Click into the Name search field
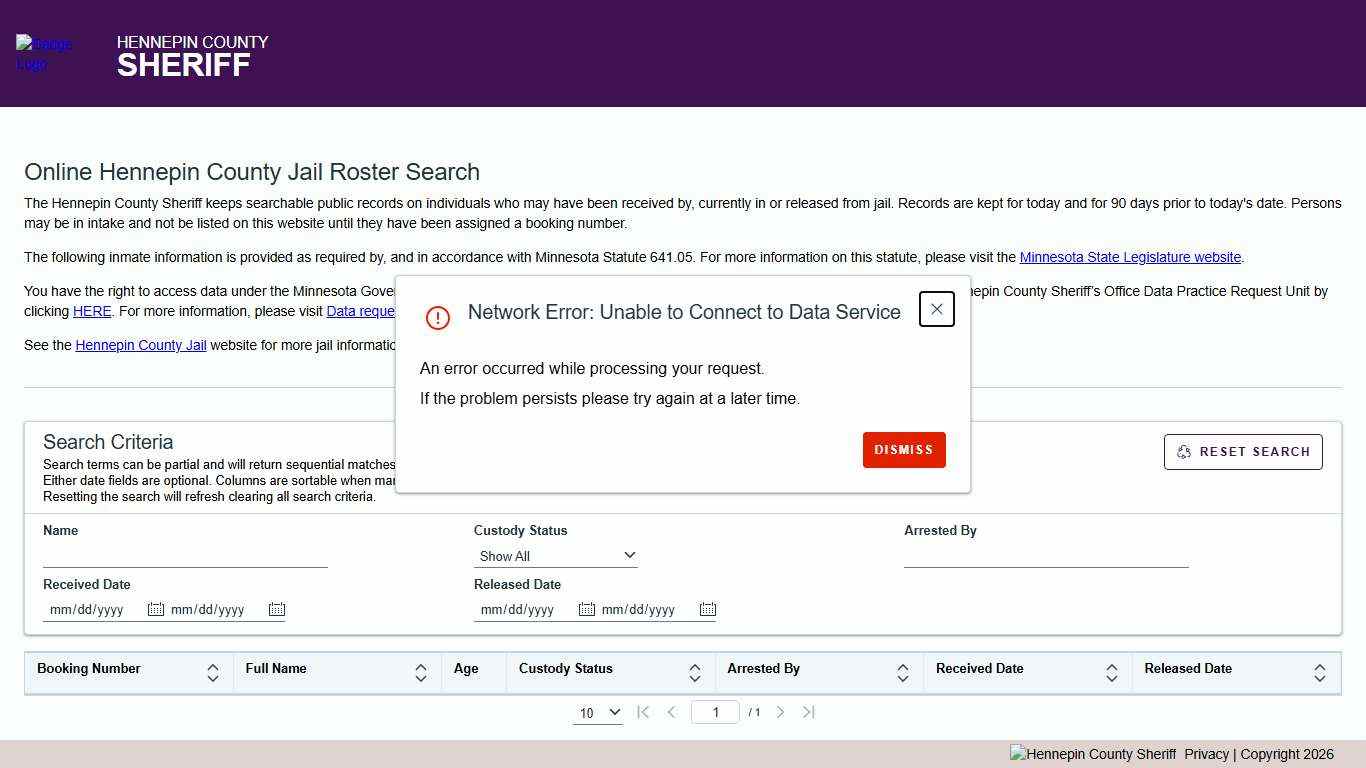Image resolution: width=1366 pixels, height=768 pixels. tap(185, 556)
